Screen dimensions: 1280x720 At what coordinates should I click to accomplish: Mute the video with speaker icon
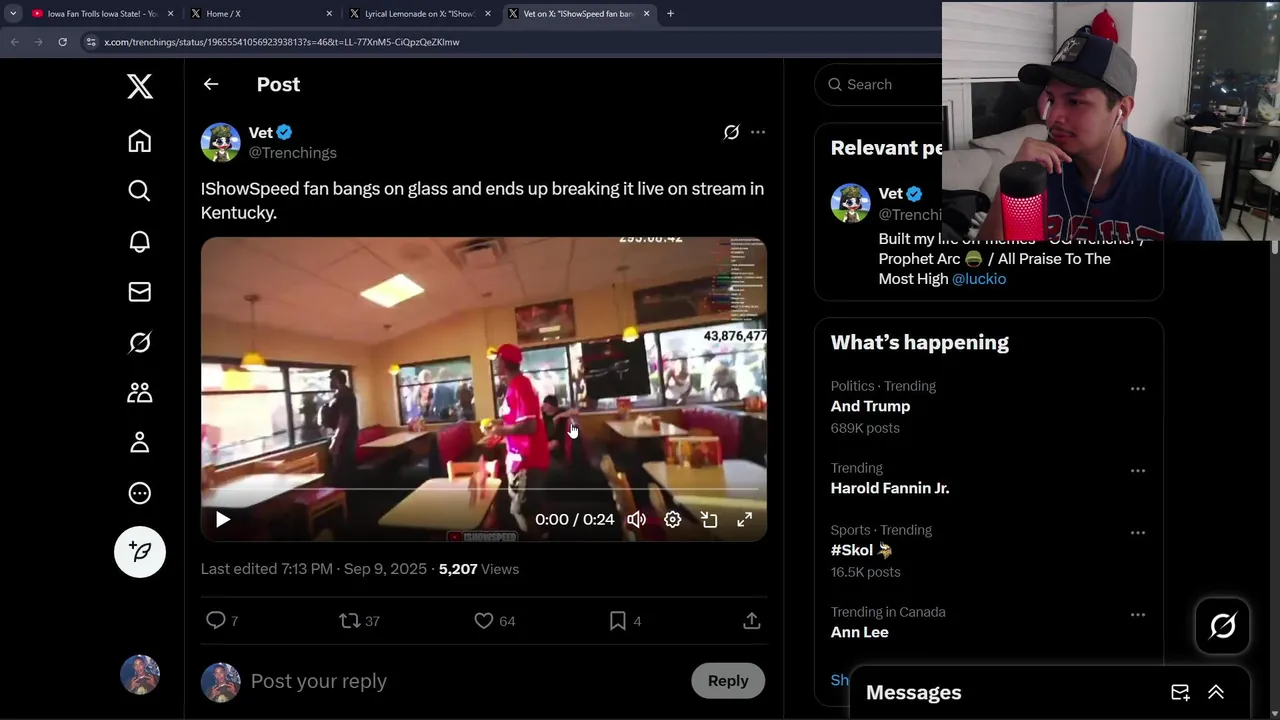(637, 520)
